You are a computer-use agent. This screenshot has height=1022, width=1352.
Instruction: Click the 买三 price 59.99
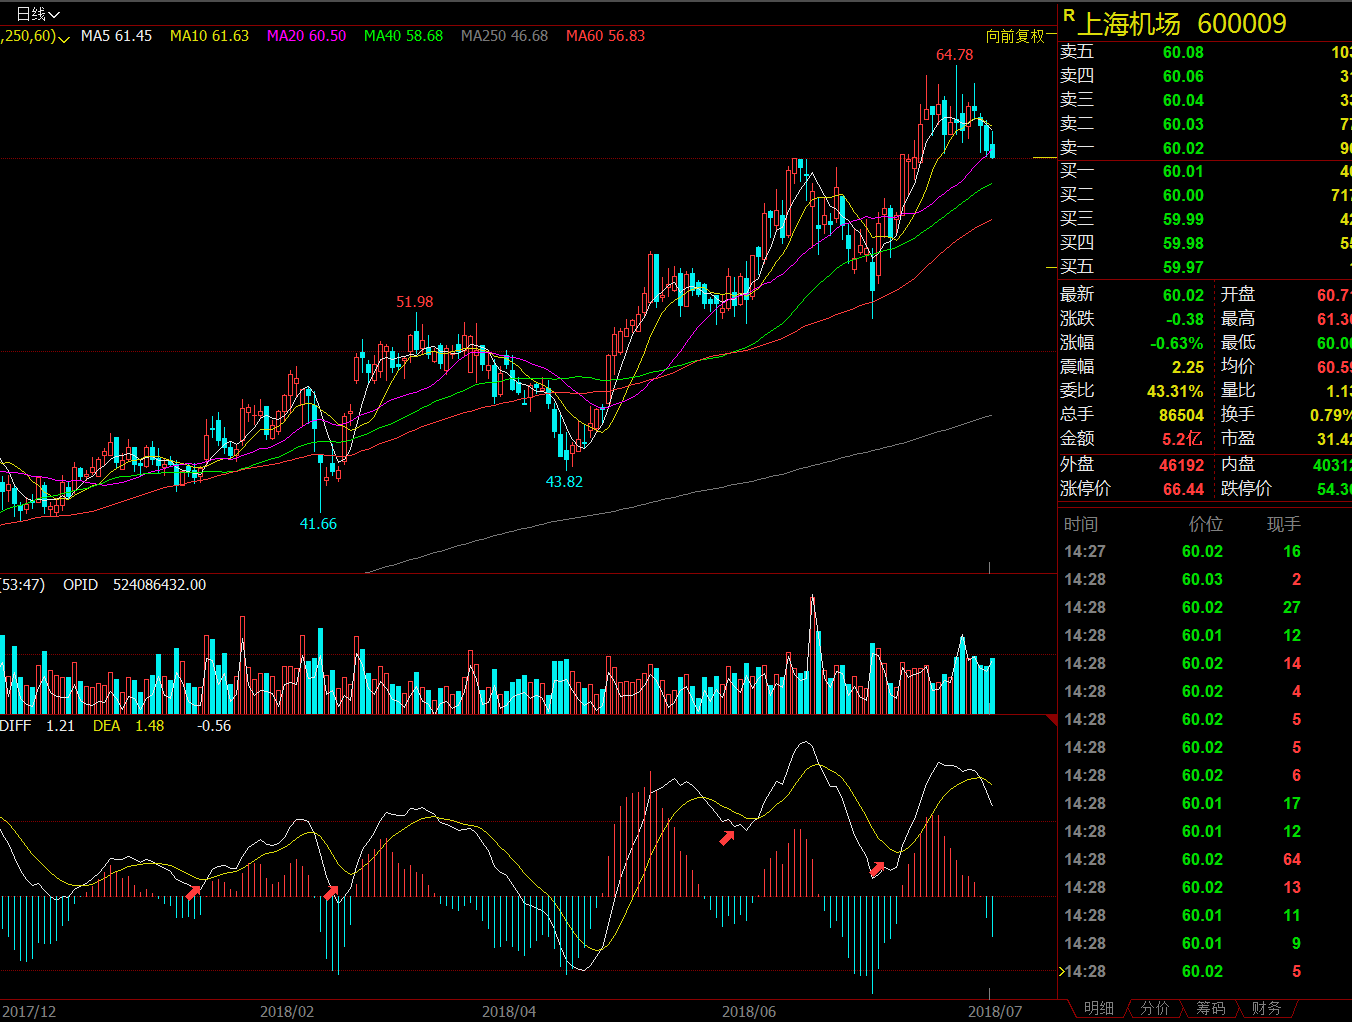coord(1183,219)
